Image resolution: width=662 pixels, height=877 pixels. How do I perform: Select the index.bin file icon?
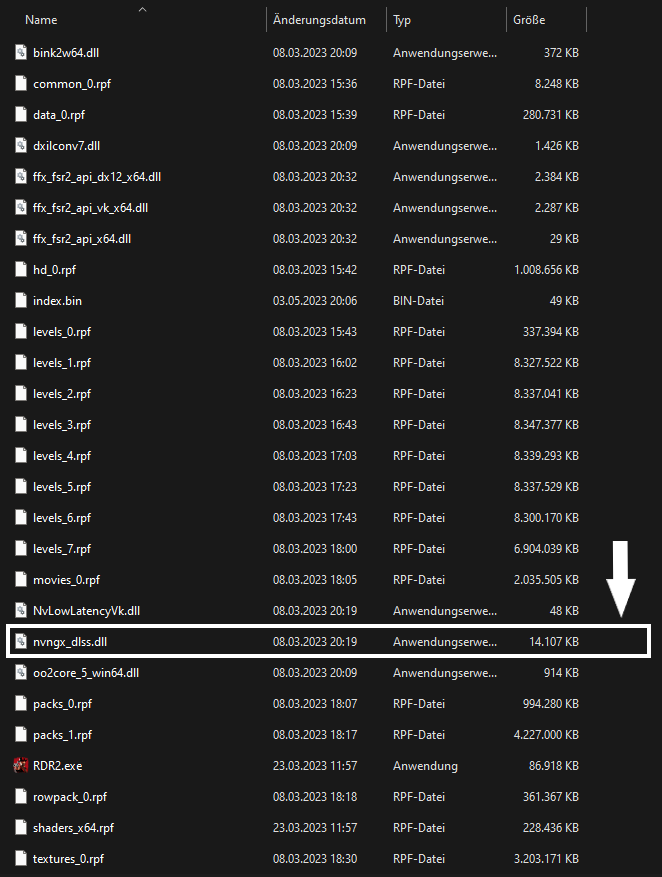19,301
